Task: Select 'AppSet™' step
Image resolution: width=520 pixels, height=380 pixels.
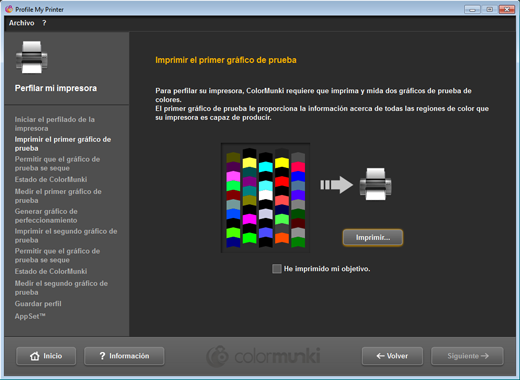Action: tap(30, 316)
